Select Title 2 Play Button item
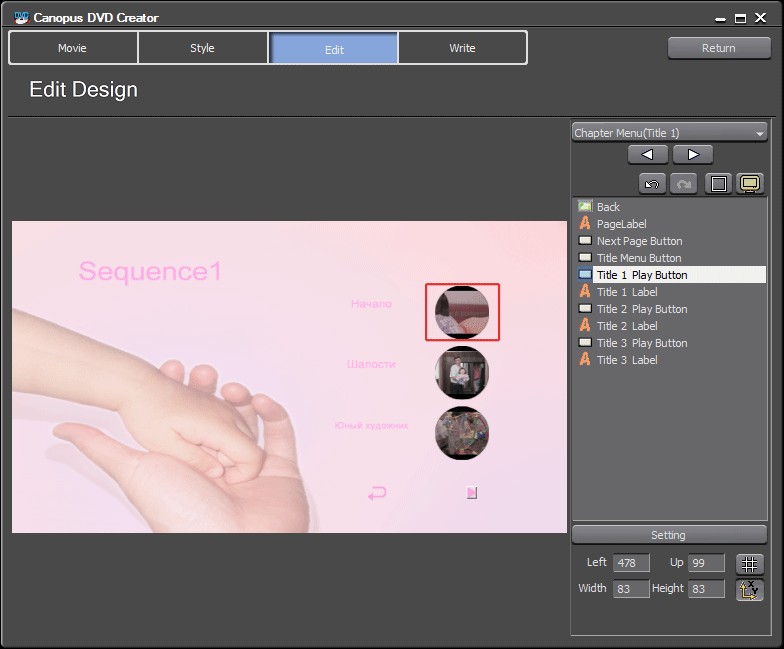The width and height of the screenshot is (784, 649). point(670,308)
